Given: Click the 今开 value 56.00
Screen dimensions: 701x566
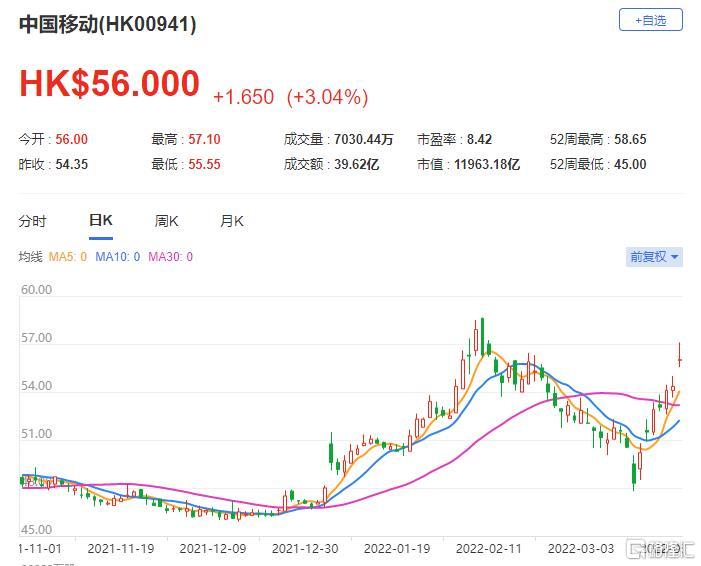Looking at the screenshot, I should [x=72, y=139].
